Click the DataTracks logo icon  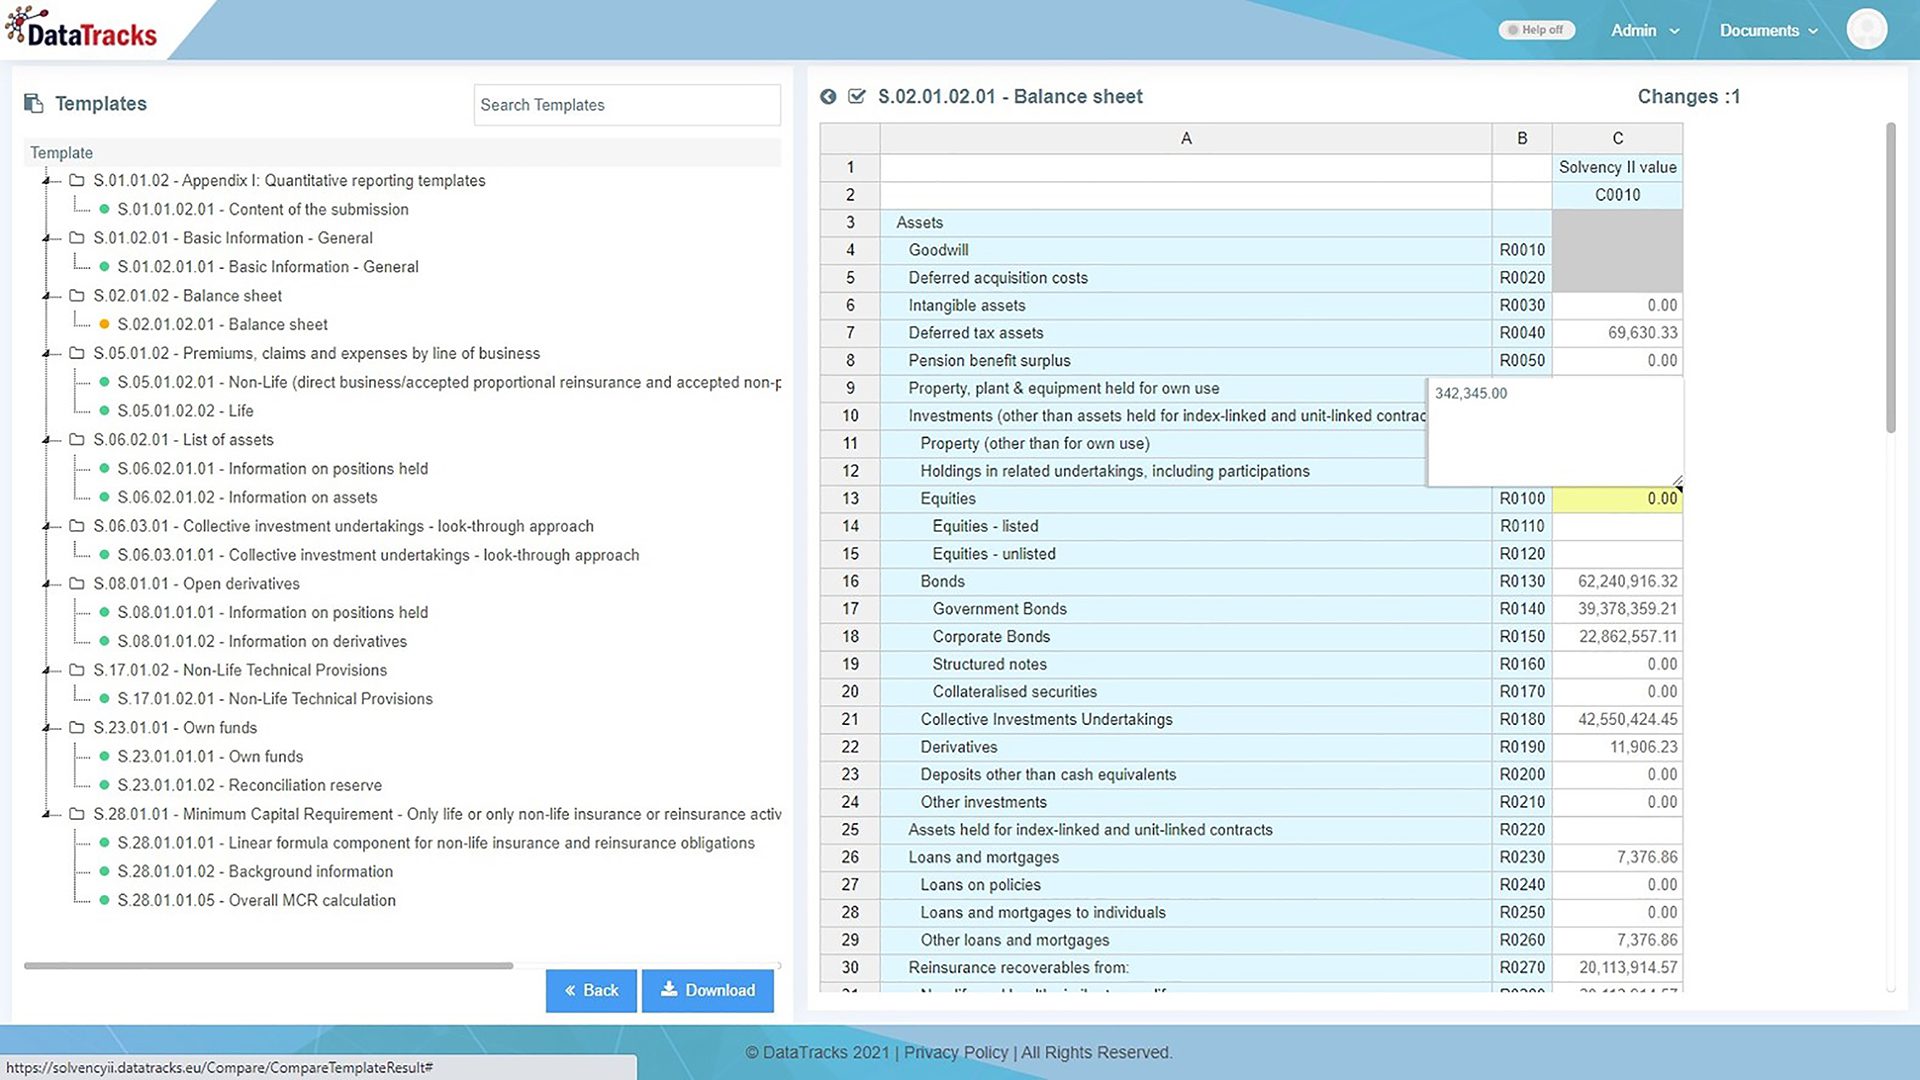pos(18,29)
